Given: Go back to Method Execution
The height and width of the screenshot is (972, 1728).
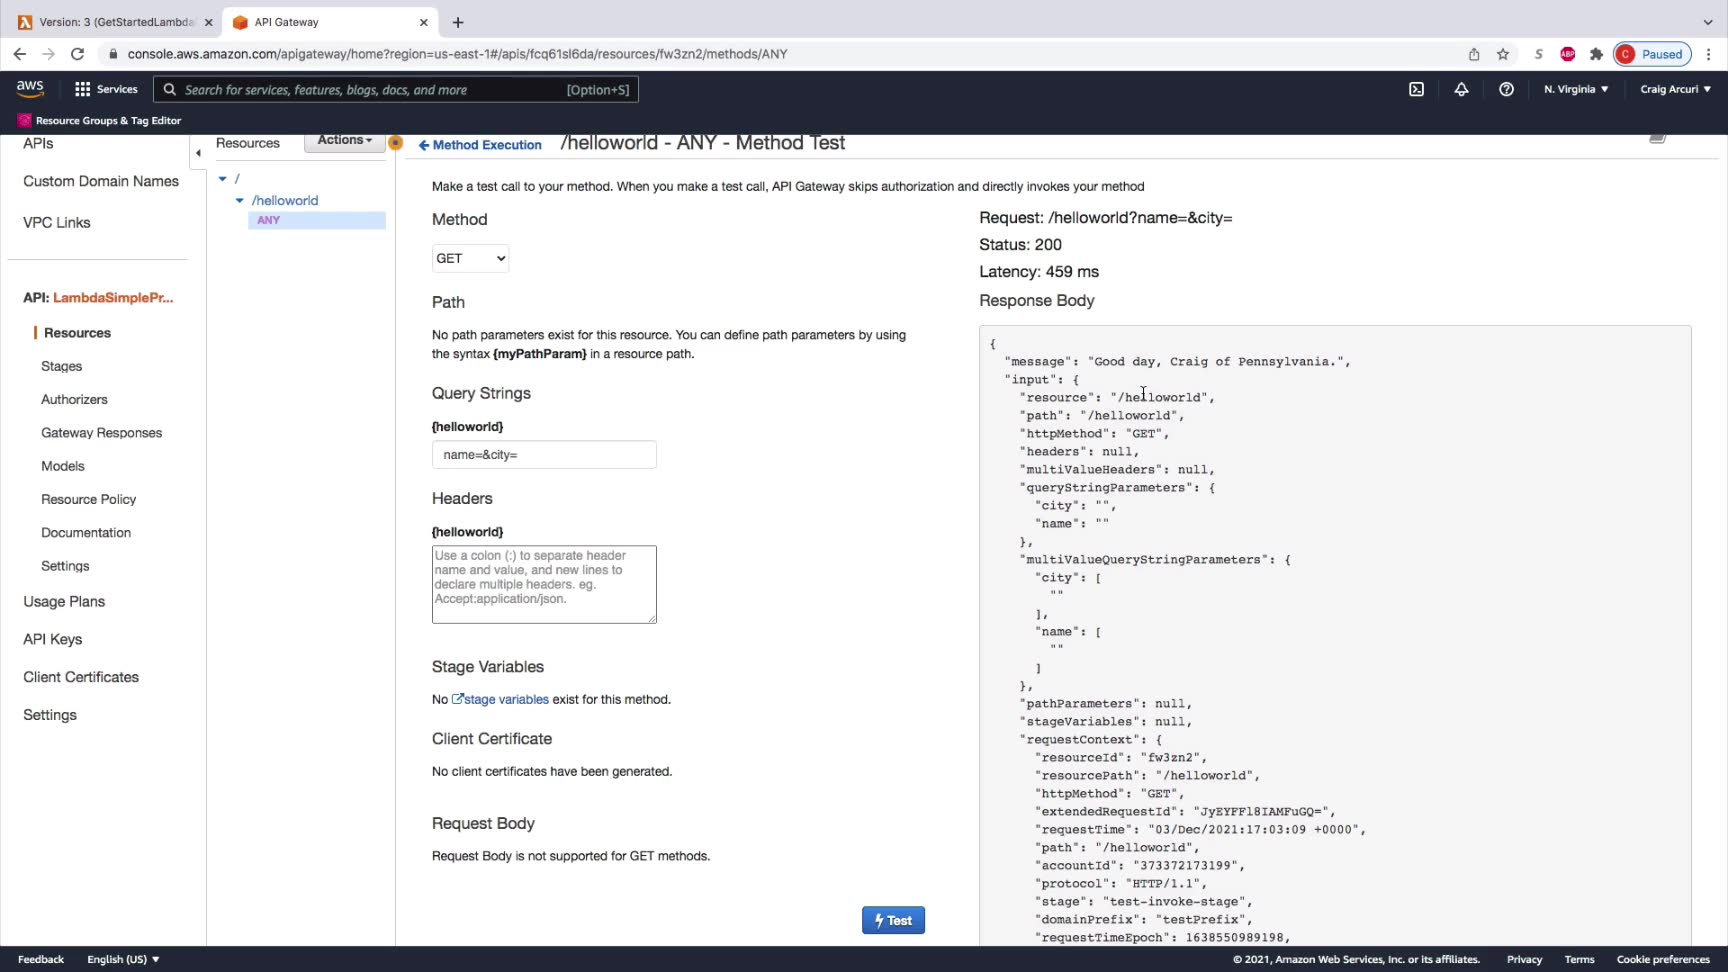Looking at the screenshot, I should tap(480, 145).
